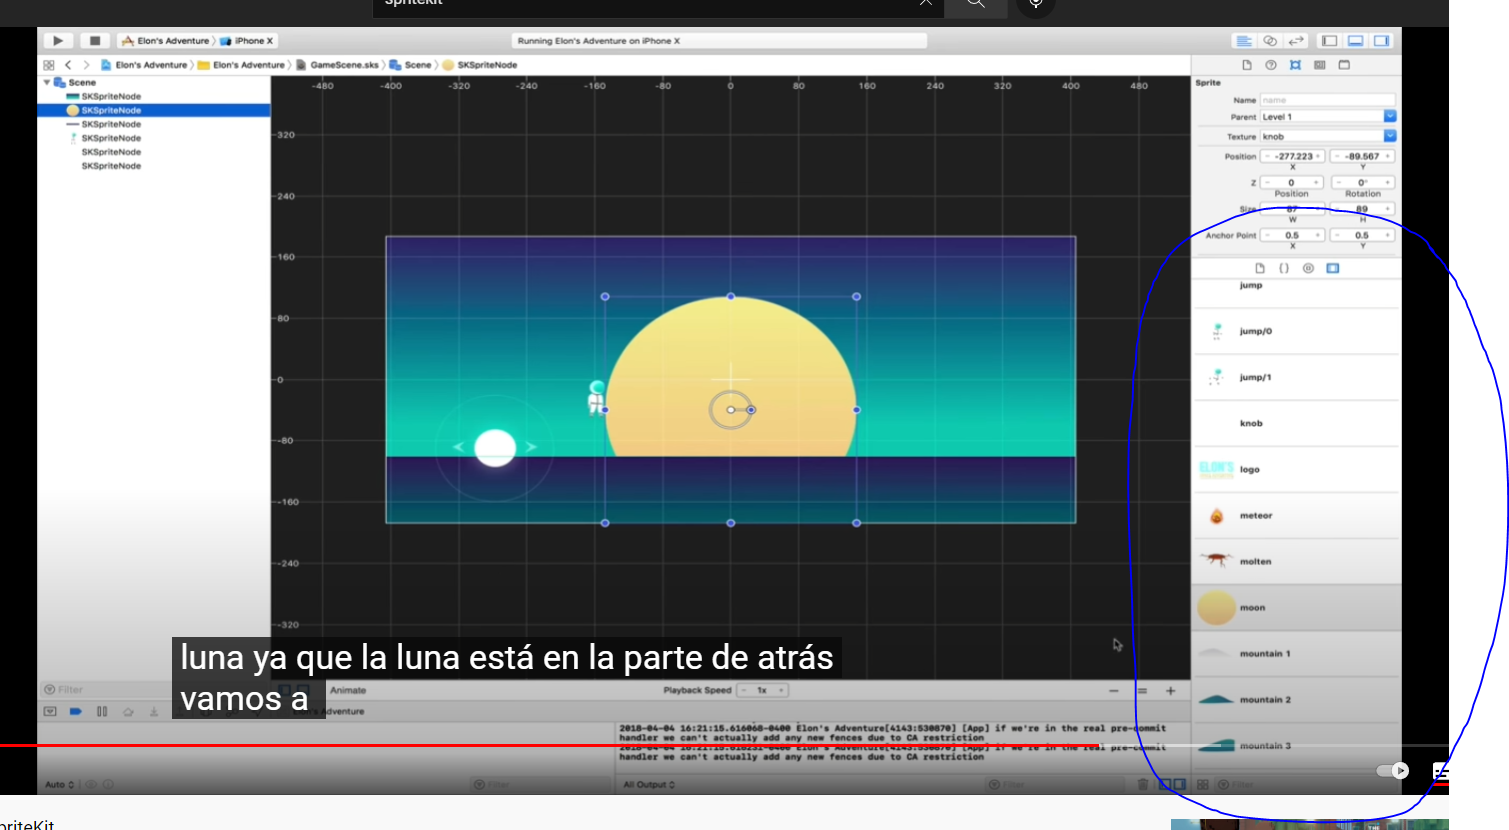
Task: Open the Attributes inspector icon
Action: click(1295, 65)
